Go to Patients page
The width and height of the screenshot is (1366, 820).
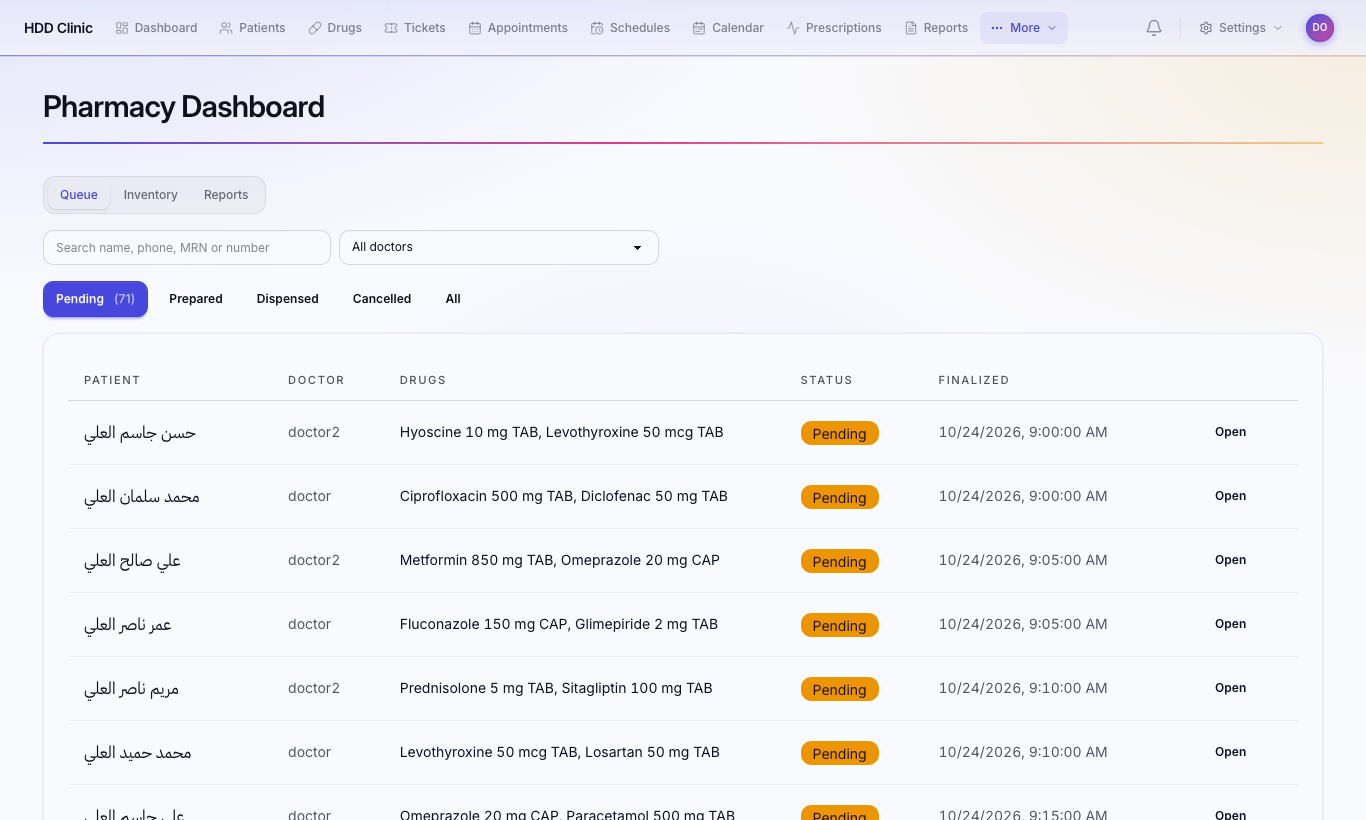coord(252,28)
